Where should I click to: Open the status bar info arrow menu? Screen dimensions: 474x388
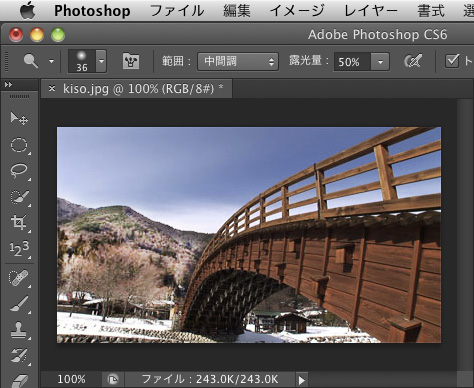click(301, 380)
